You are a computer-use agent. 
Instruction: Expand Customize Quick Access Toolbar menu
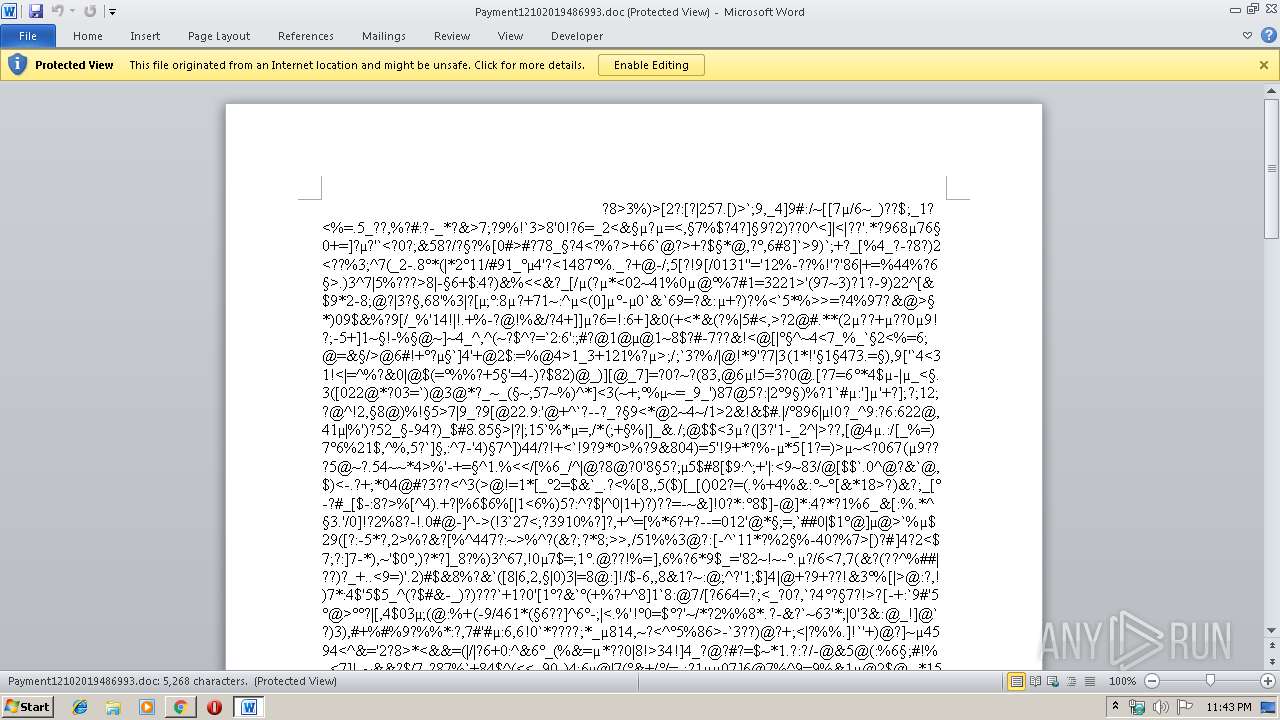(112, 12)
